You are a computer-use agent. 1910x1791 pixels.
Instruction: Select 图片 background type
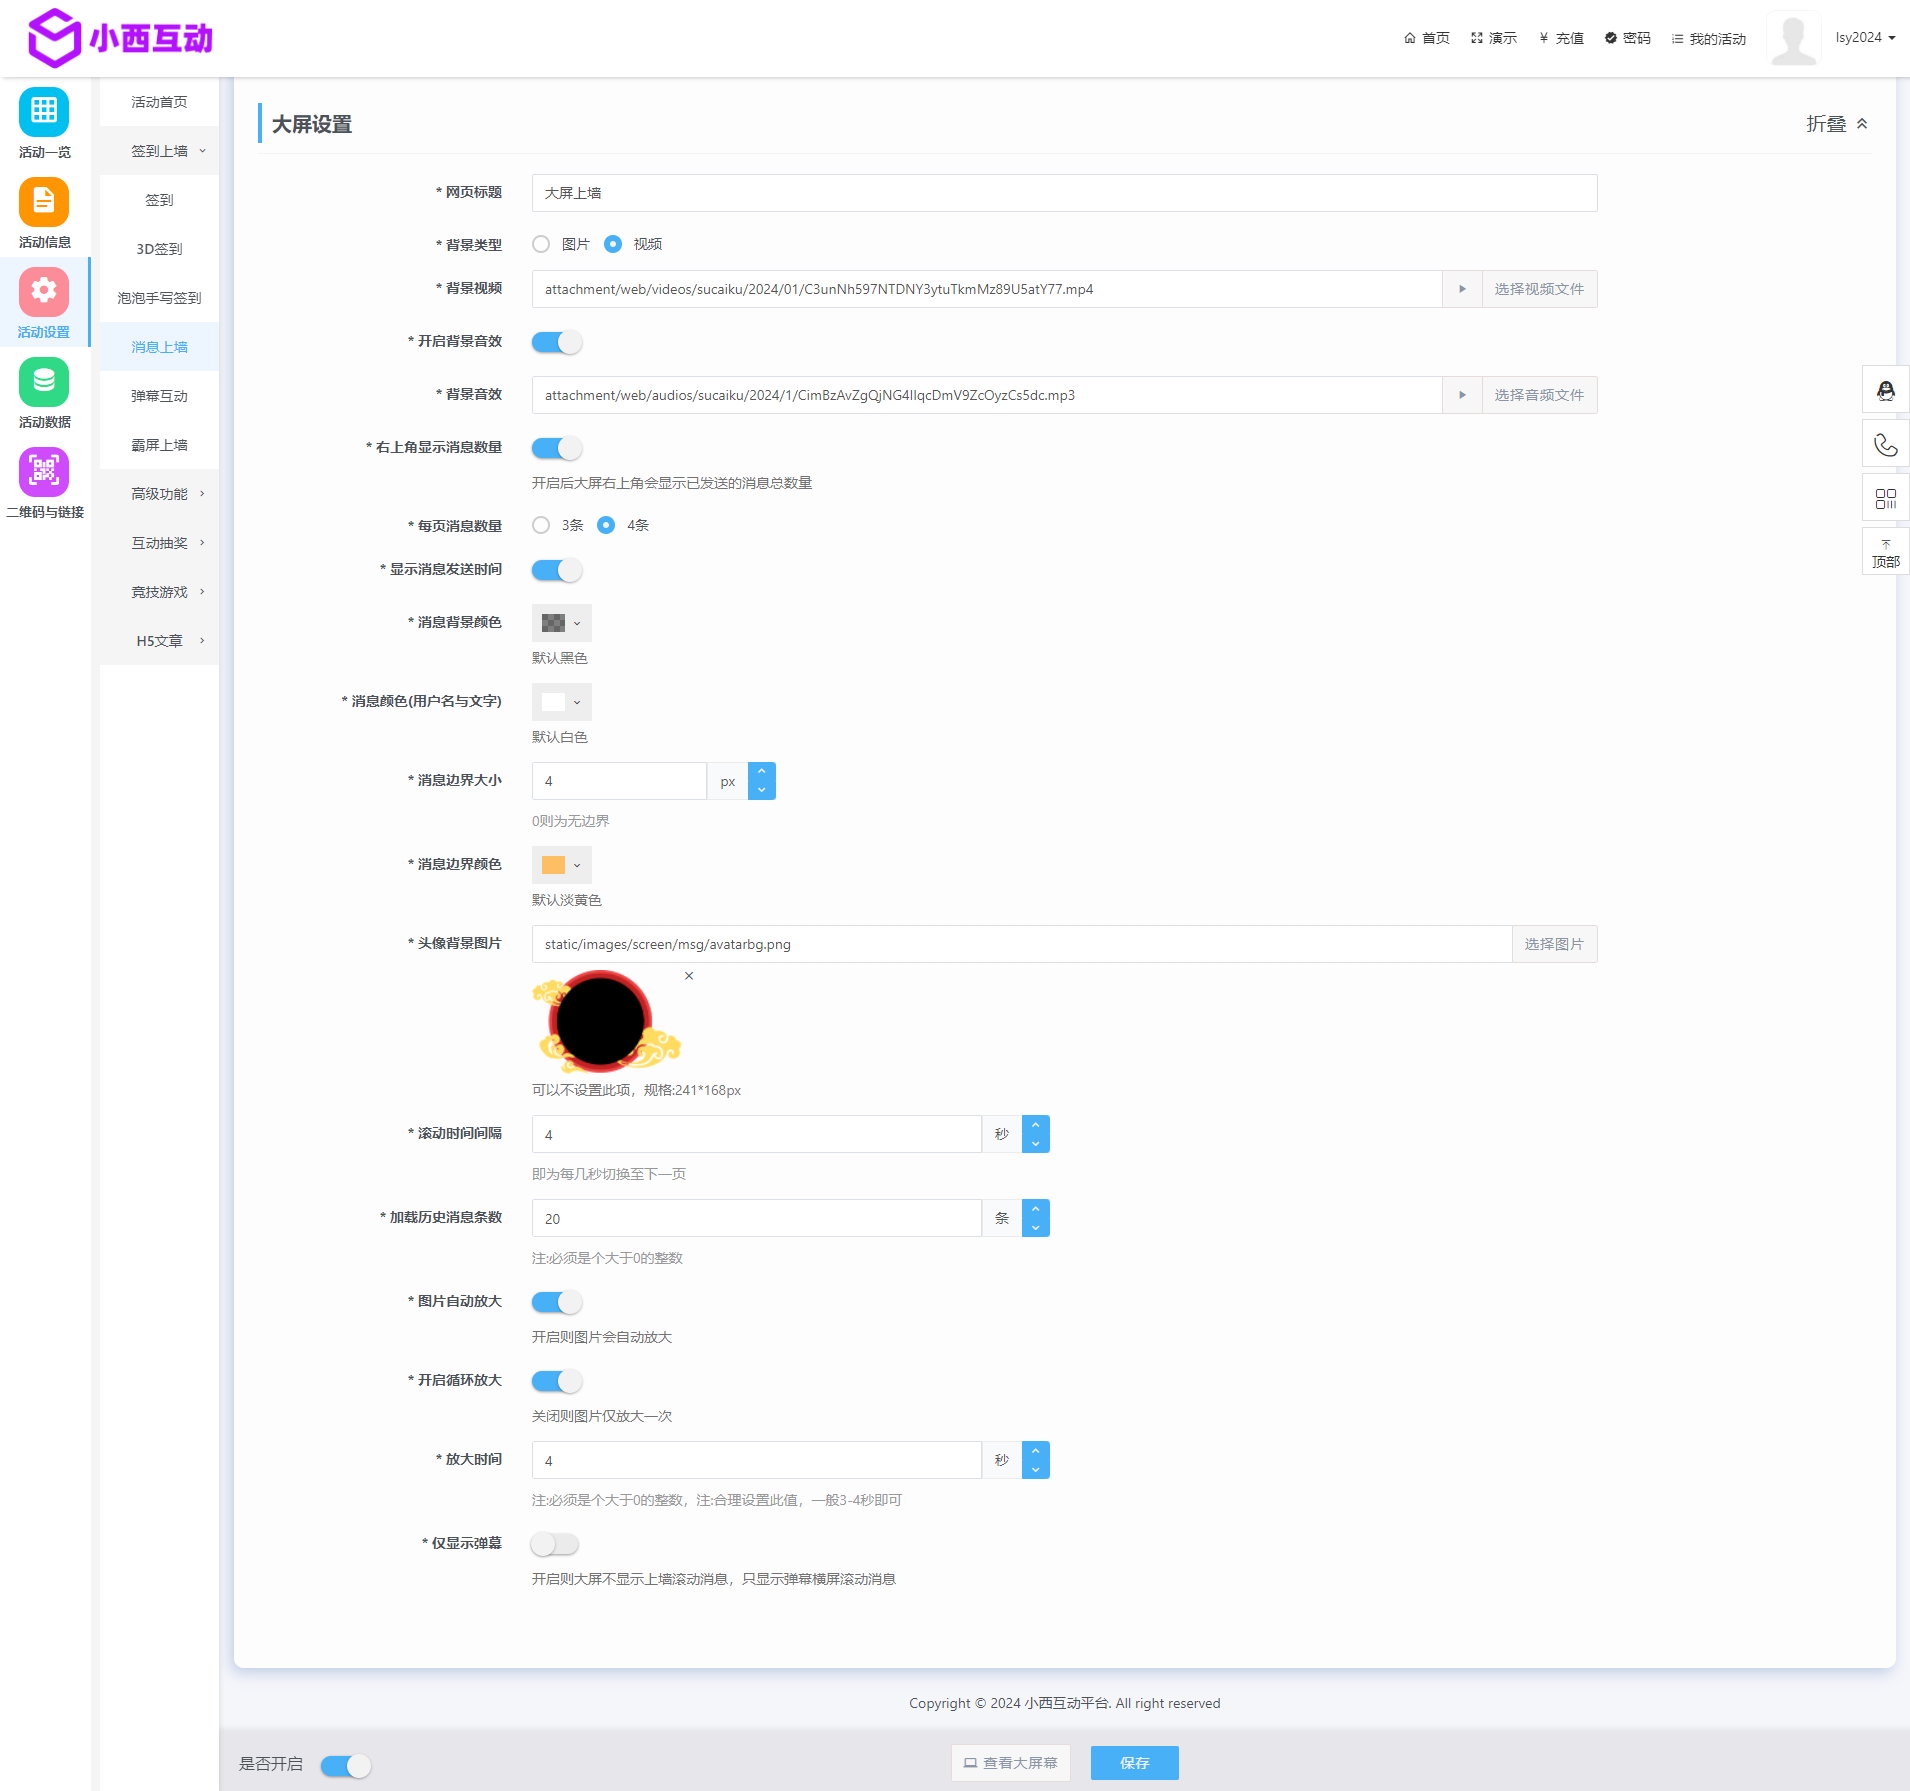tap(541, 244)
